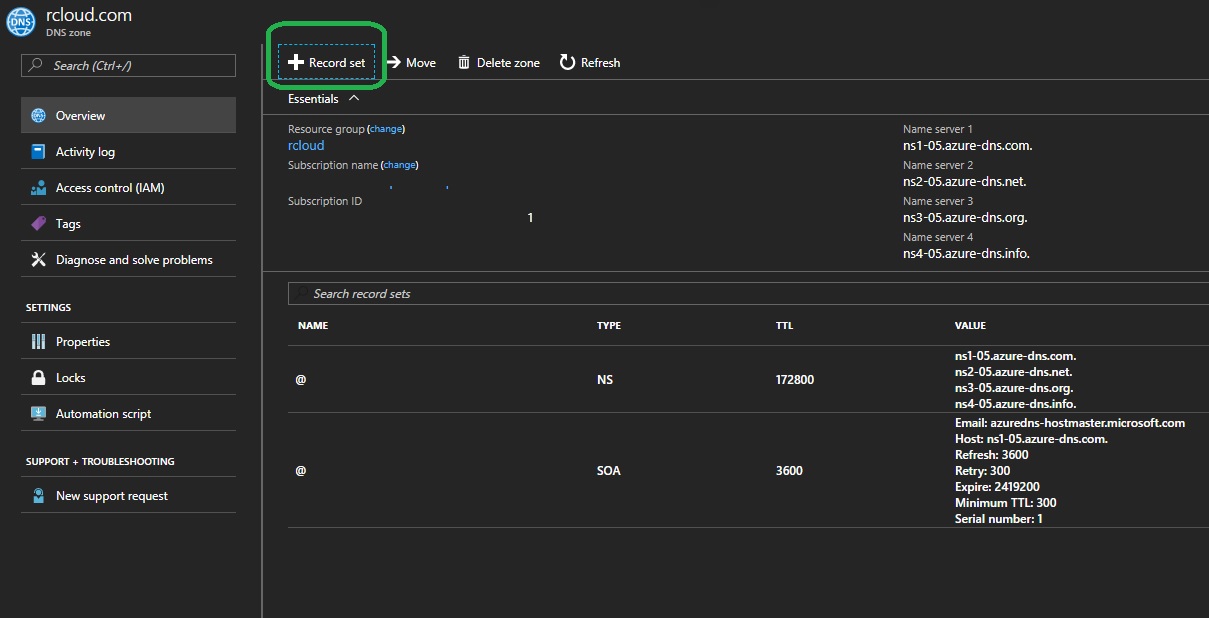Click the New support request icon

tap(39, 496)
